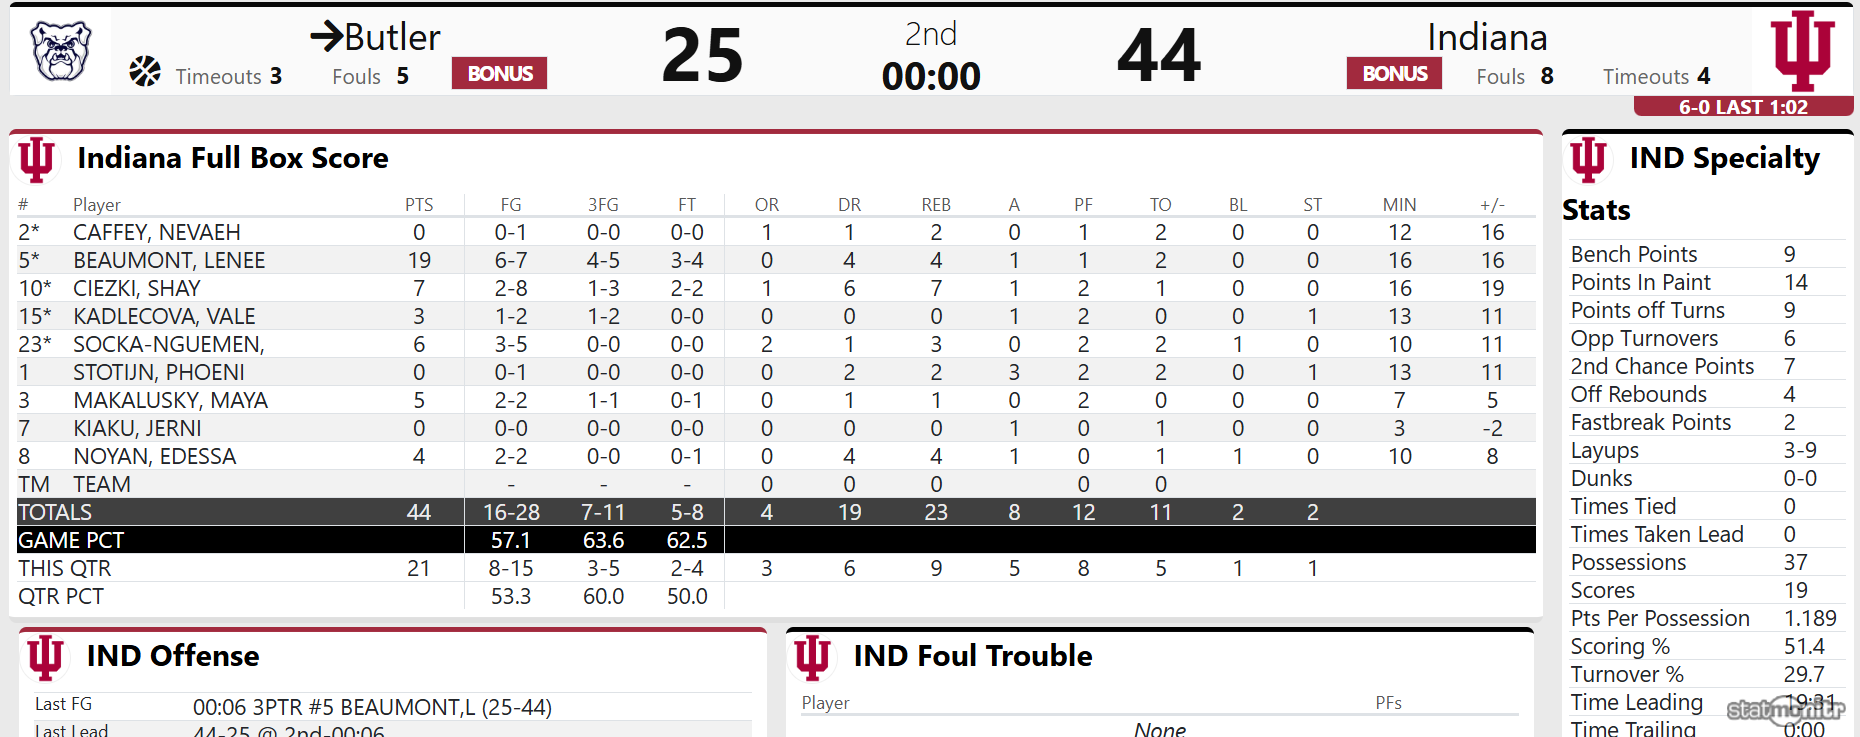This screenshot has height=737, width=1860.
Task: Click the Points In Paint stat
Action: point(1641,283)
